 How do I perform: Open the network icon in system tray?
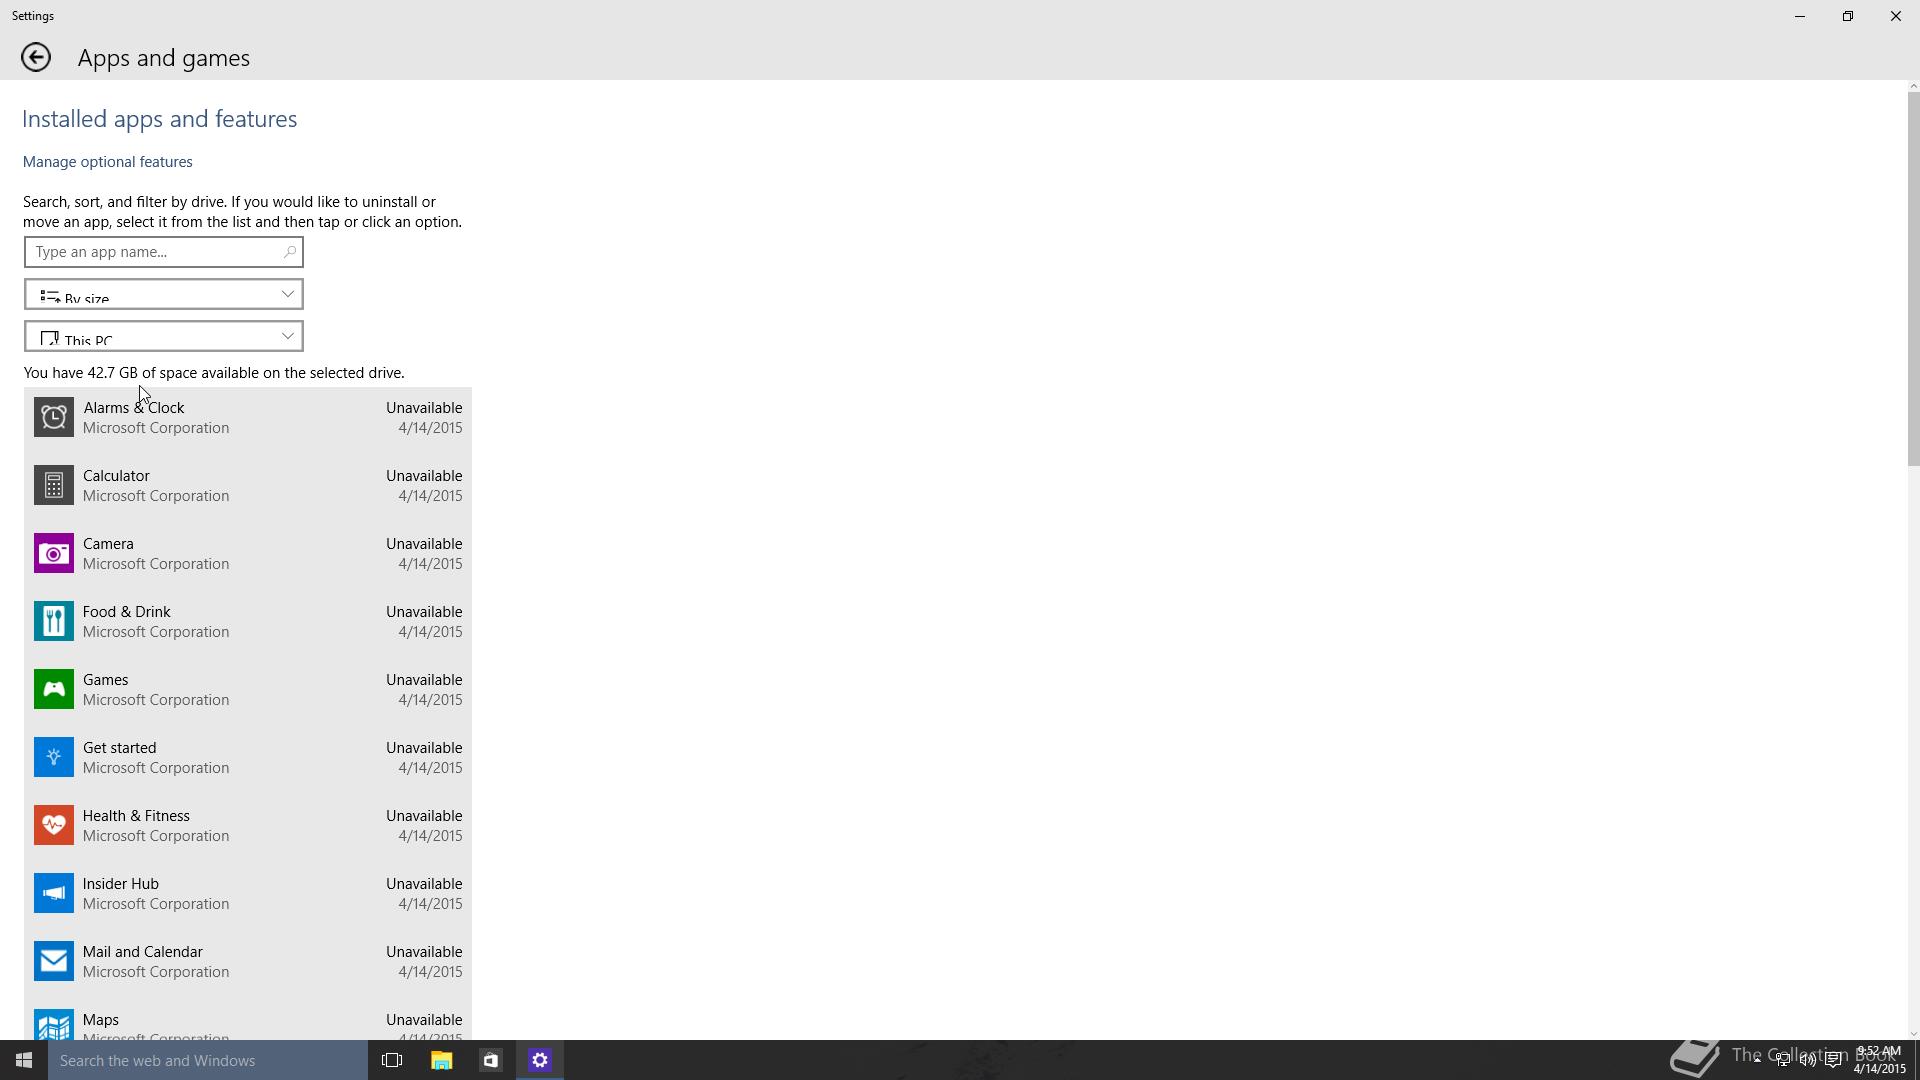coord(1783,1060)
